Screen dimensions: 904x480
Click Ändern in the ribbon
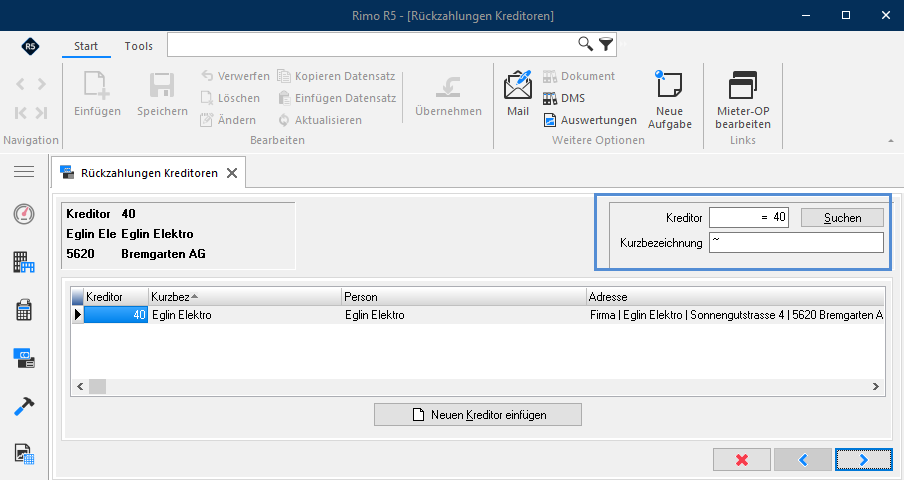tap(228, 120)
